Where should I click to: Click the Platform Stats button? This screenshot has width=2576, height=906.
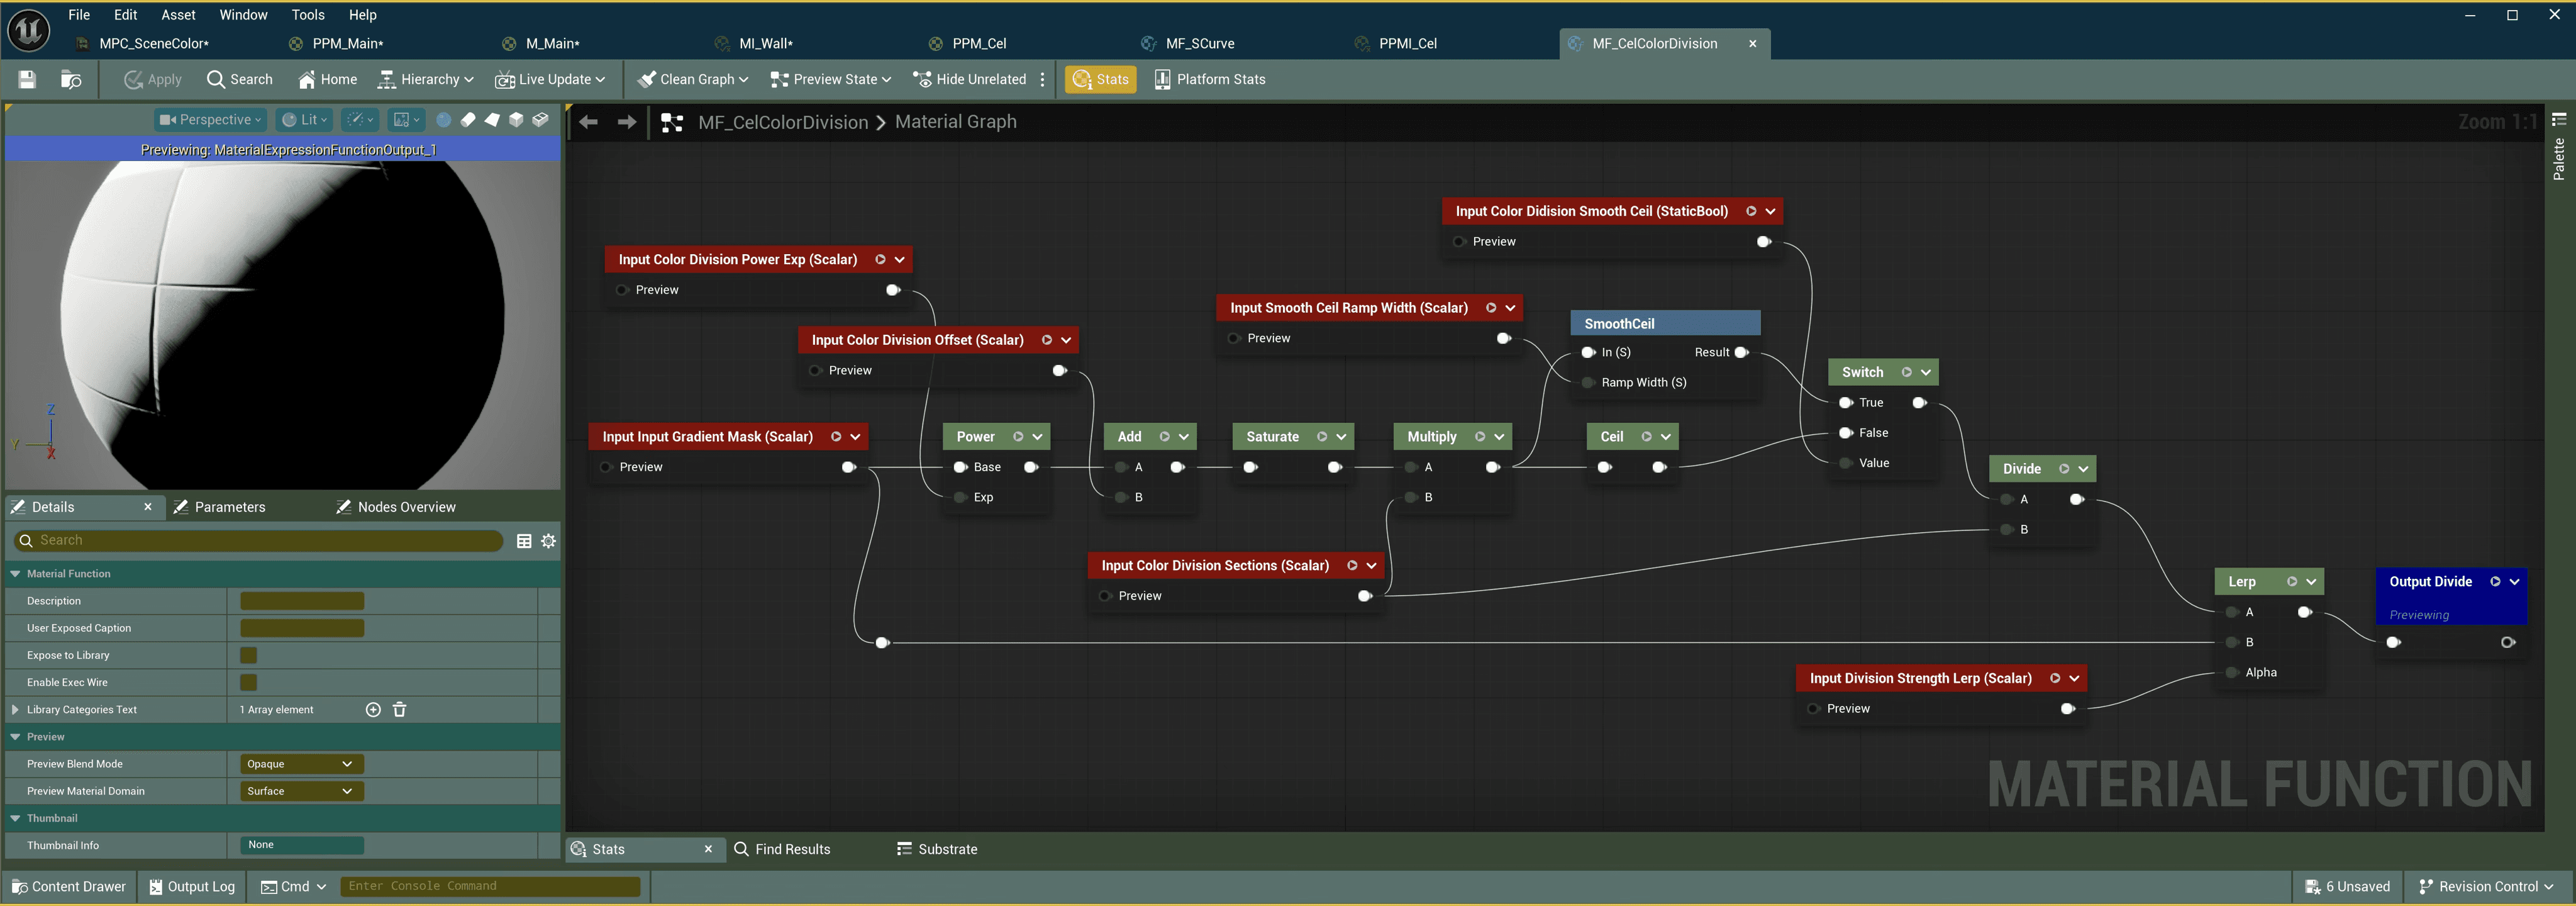(1209, 79)
